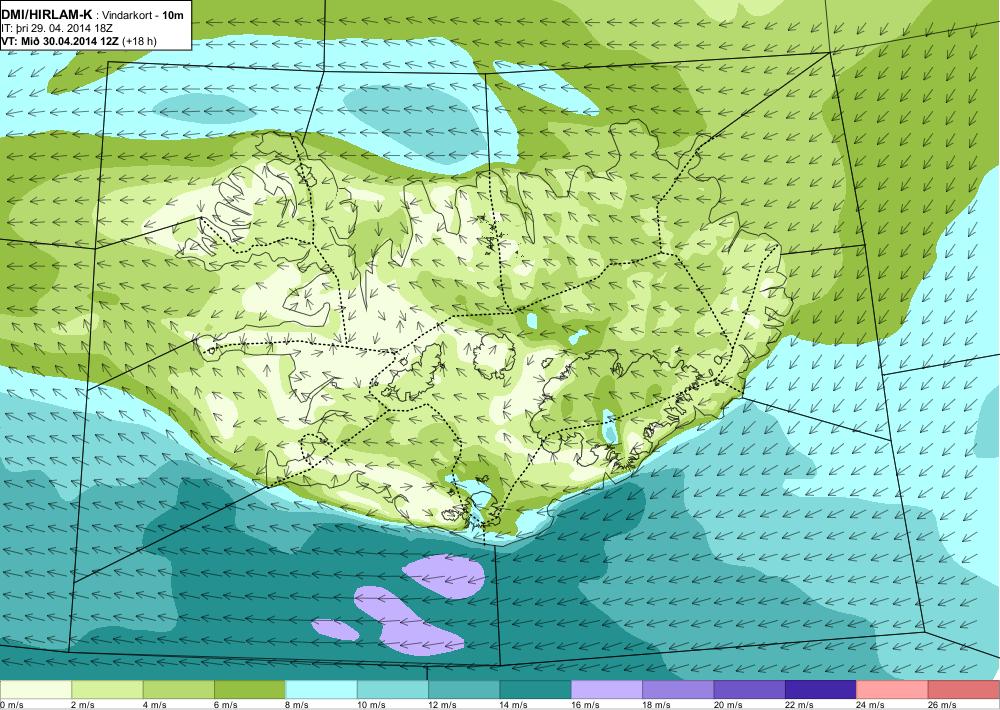Select the "VT: Mið 30.04.2014 12Z" valid time
1000x710 pixels.
click(x=60, y=41)
